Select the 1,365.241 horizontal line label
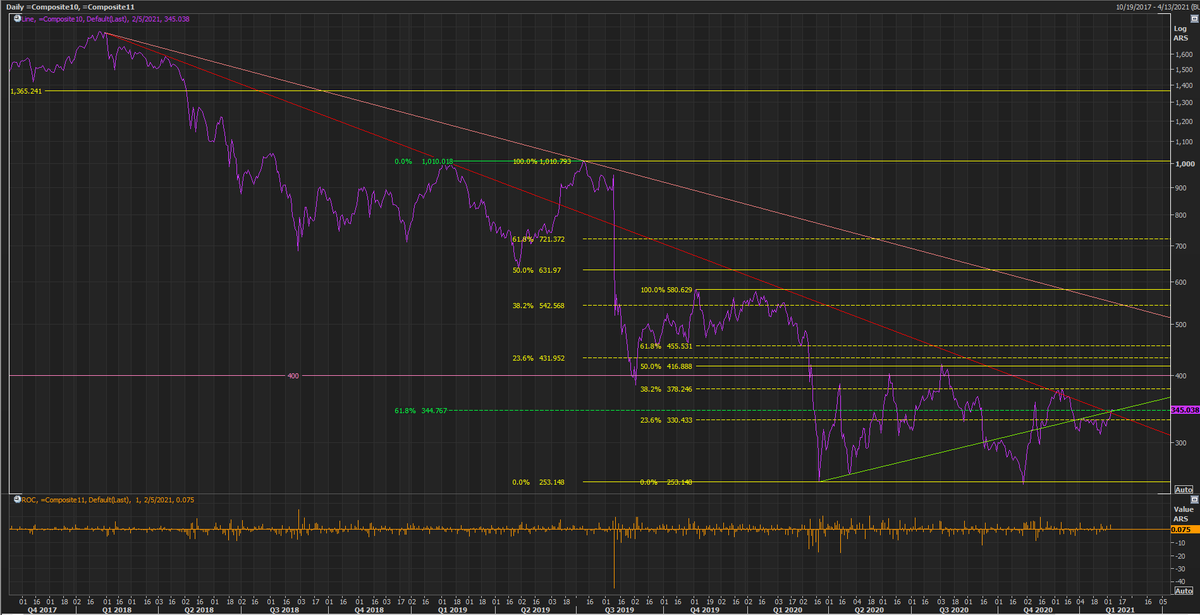Screen dimensions: 1200x615 click(x=26, y=91)
